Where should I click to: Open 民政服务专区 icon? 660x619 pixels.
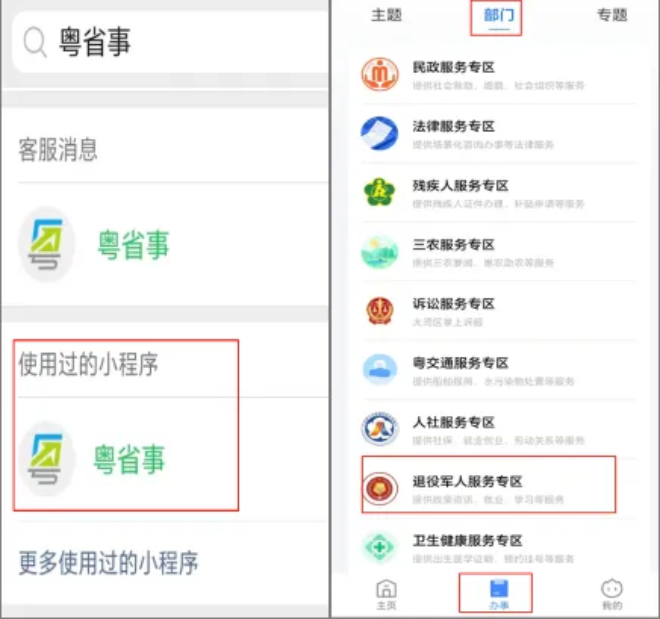pos(380,74)
